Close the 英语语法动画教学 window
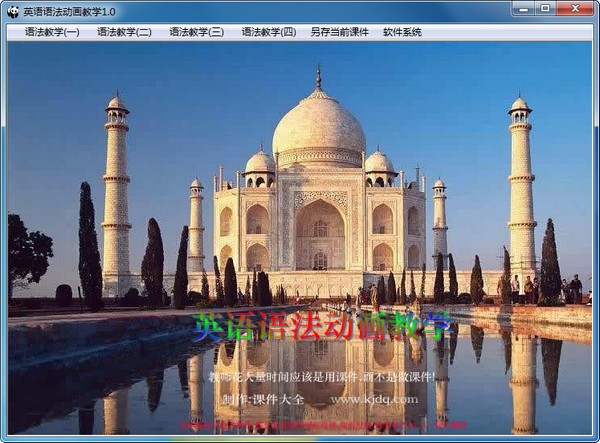 click(x=575, y=8)
